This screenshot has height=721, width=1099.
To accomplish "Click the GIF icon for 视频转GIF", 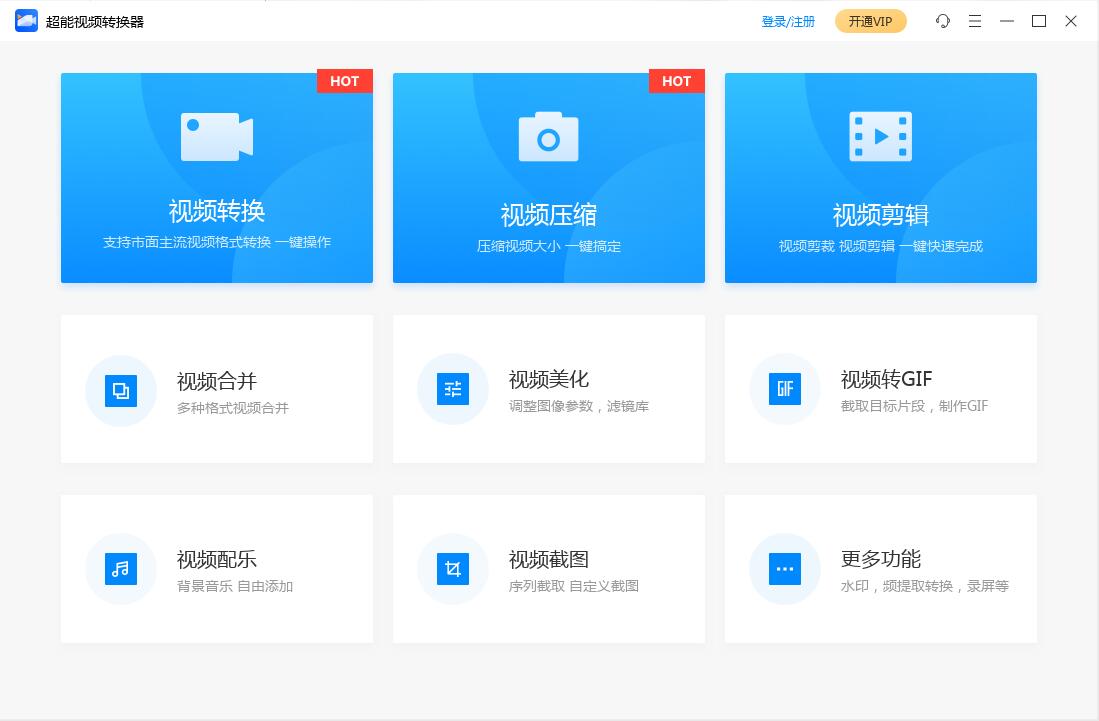I will coord(784,389).
